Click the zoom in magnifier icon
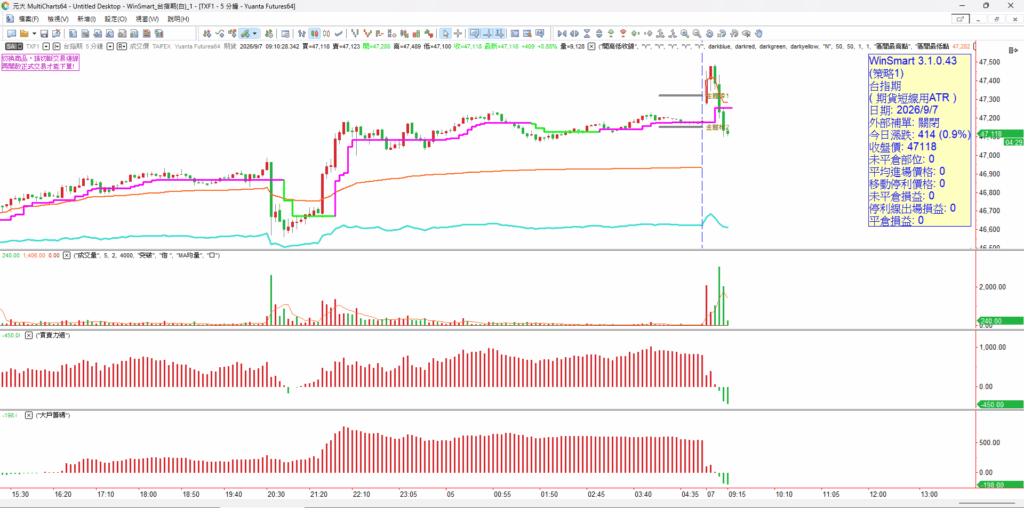This screenshot has width=1024, height=508. pos(684,33)
